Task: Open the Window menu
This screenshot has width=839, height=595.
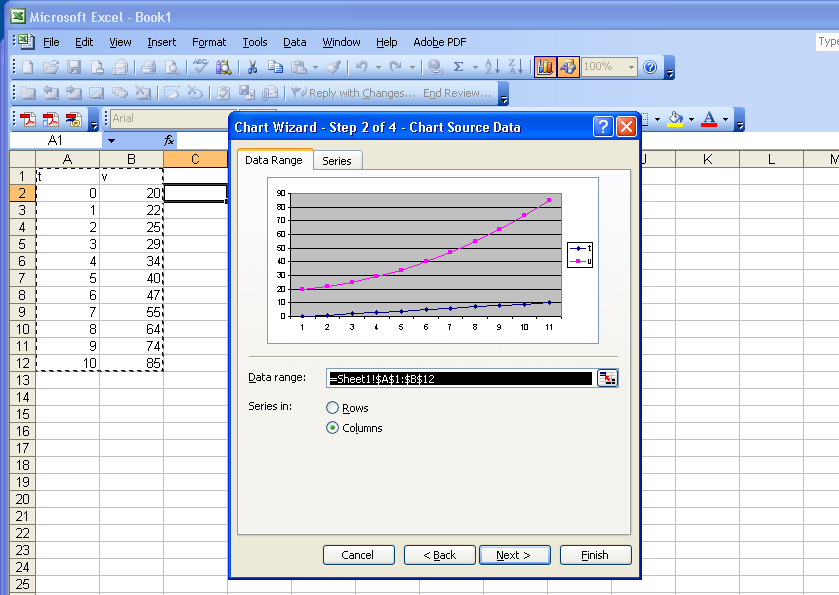Action: point(341,42)
